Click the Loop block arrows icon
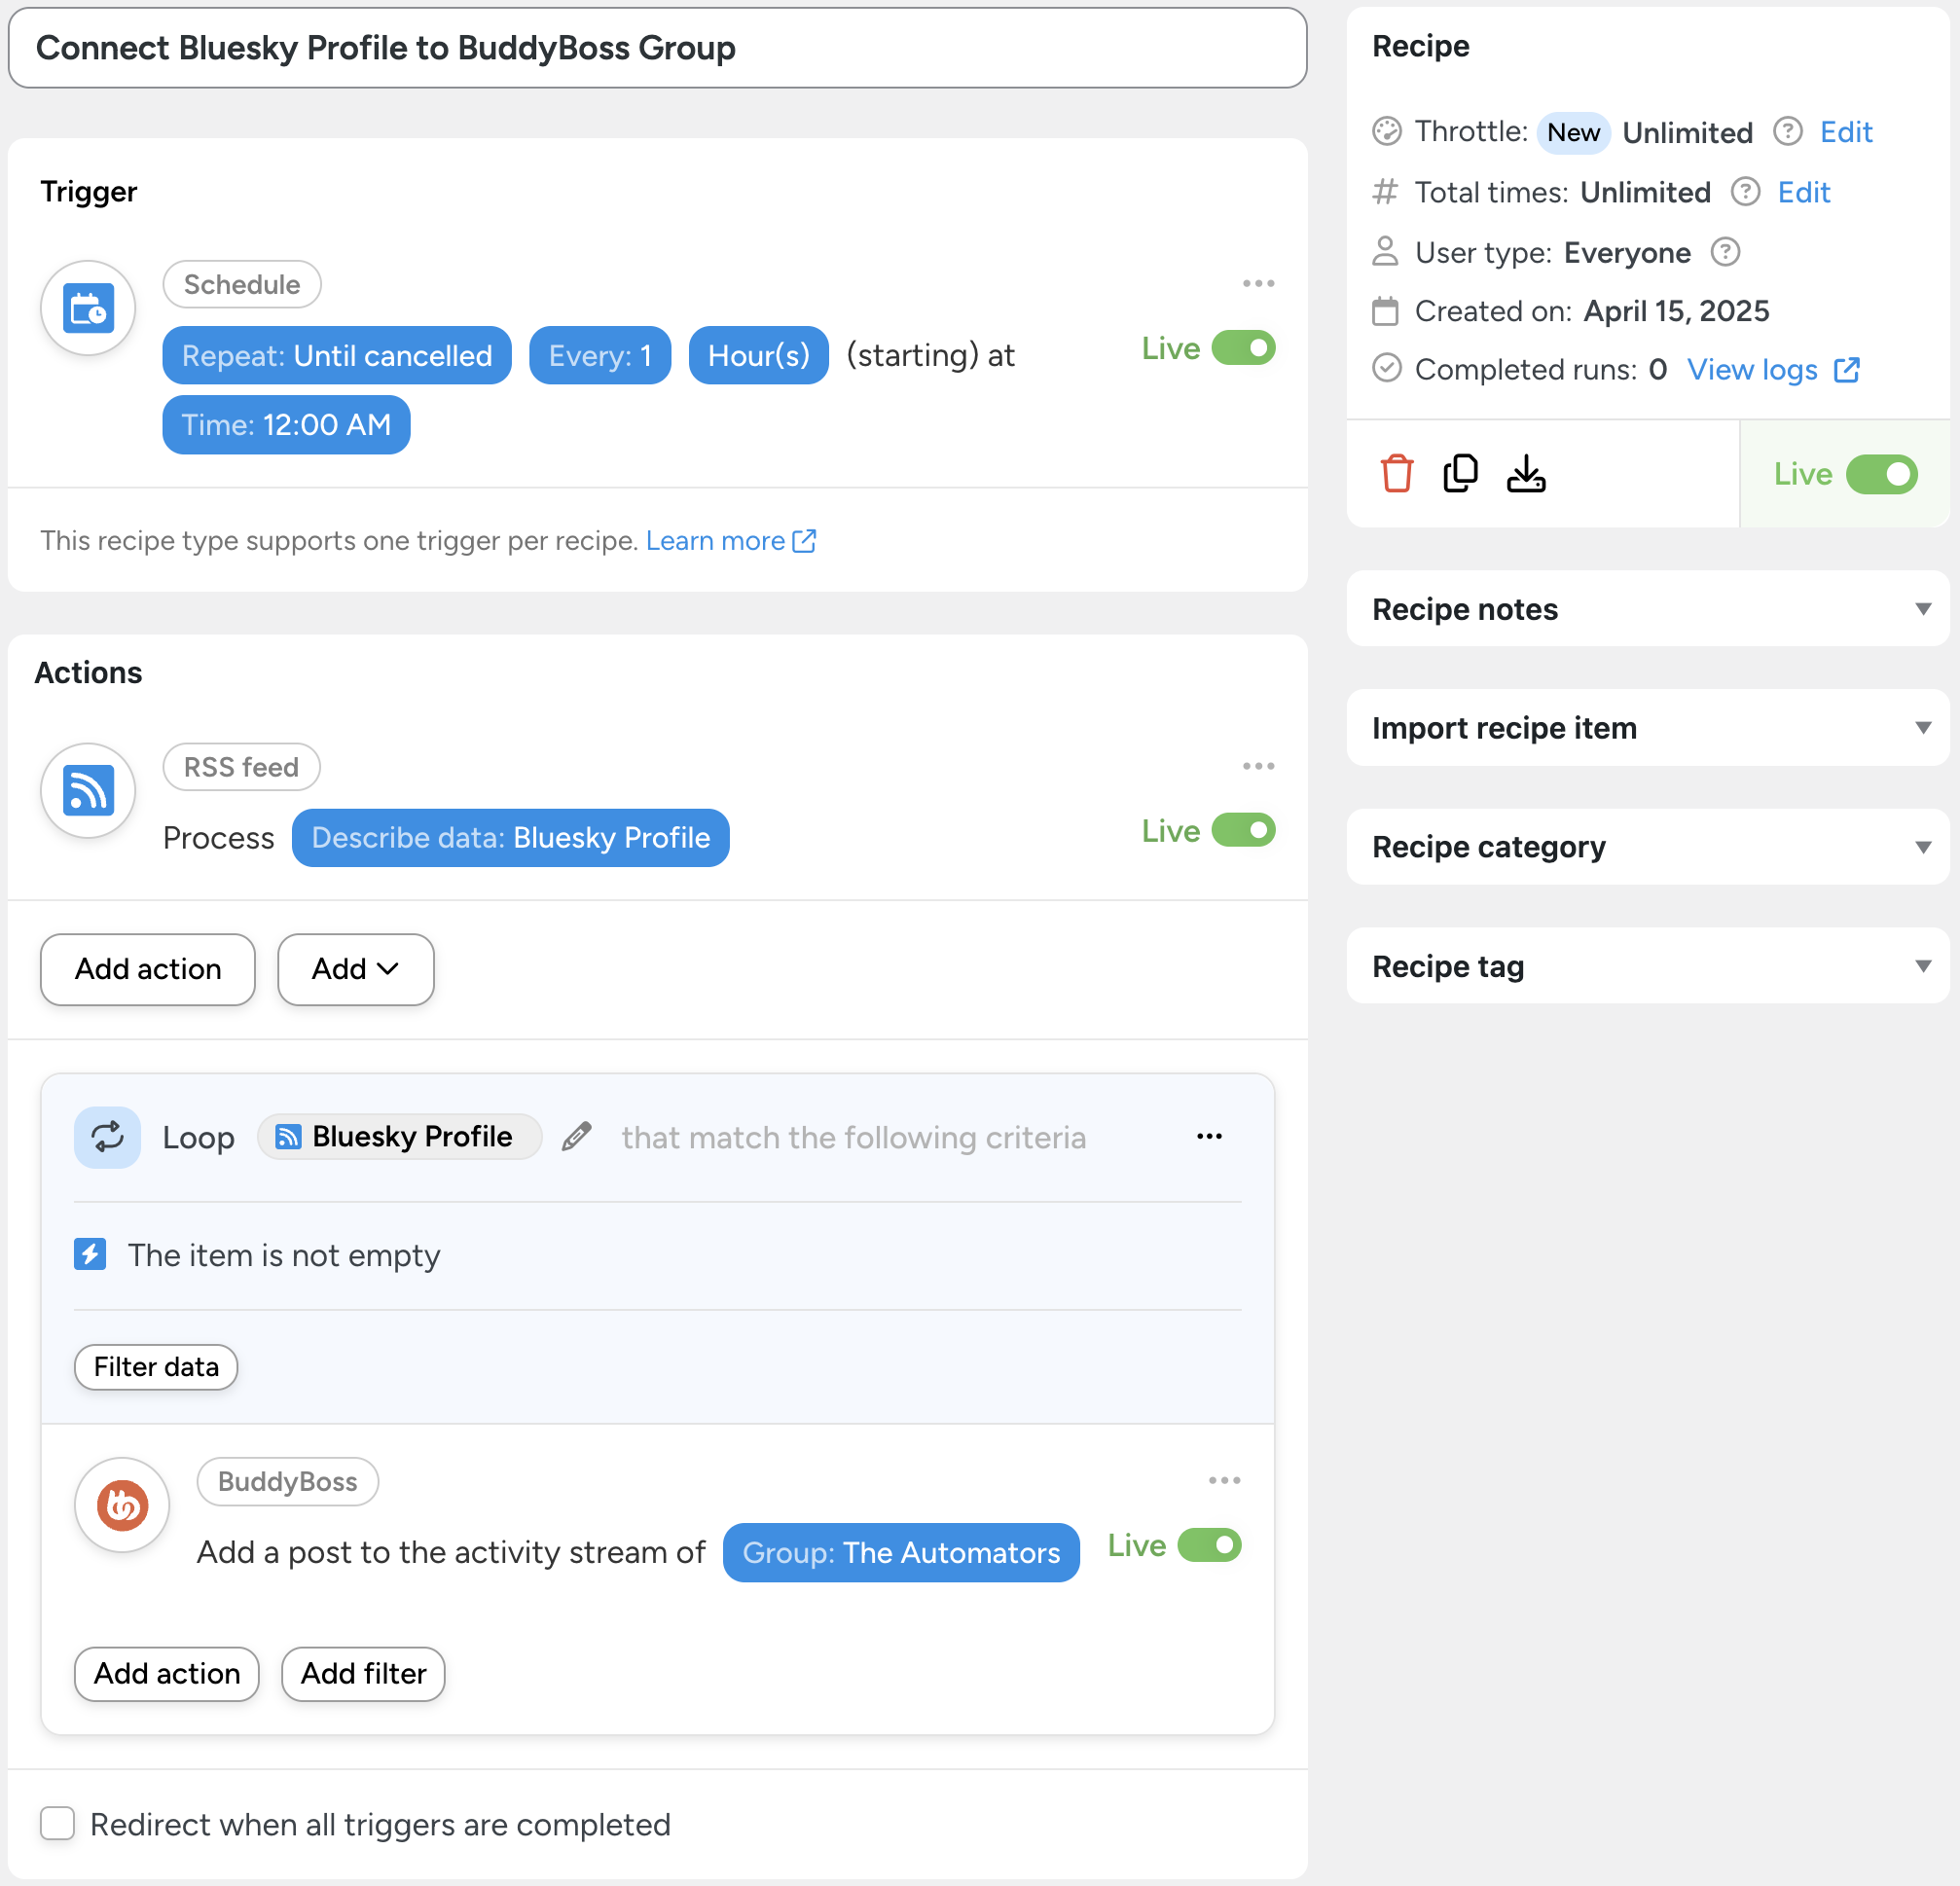This screenshot has height=1886, width=1960. [107, 1137]
